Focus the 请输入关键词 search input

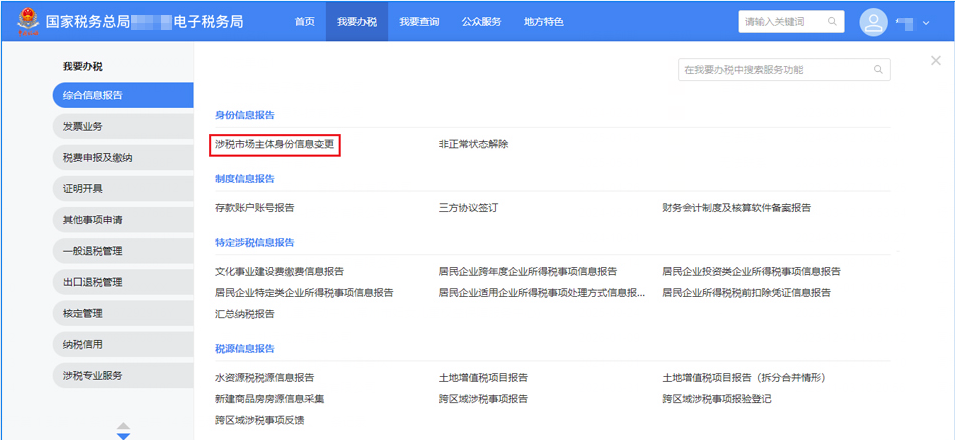coord(780,22)
